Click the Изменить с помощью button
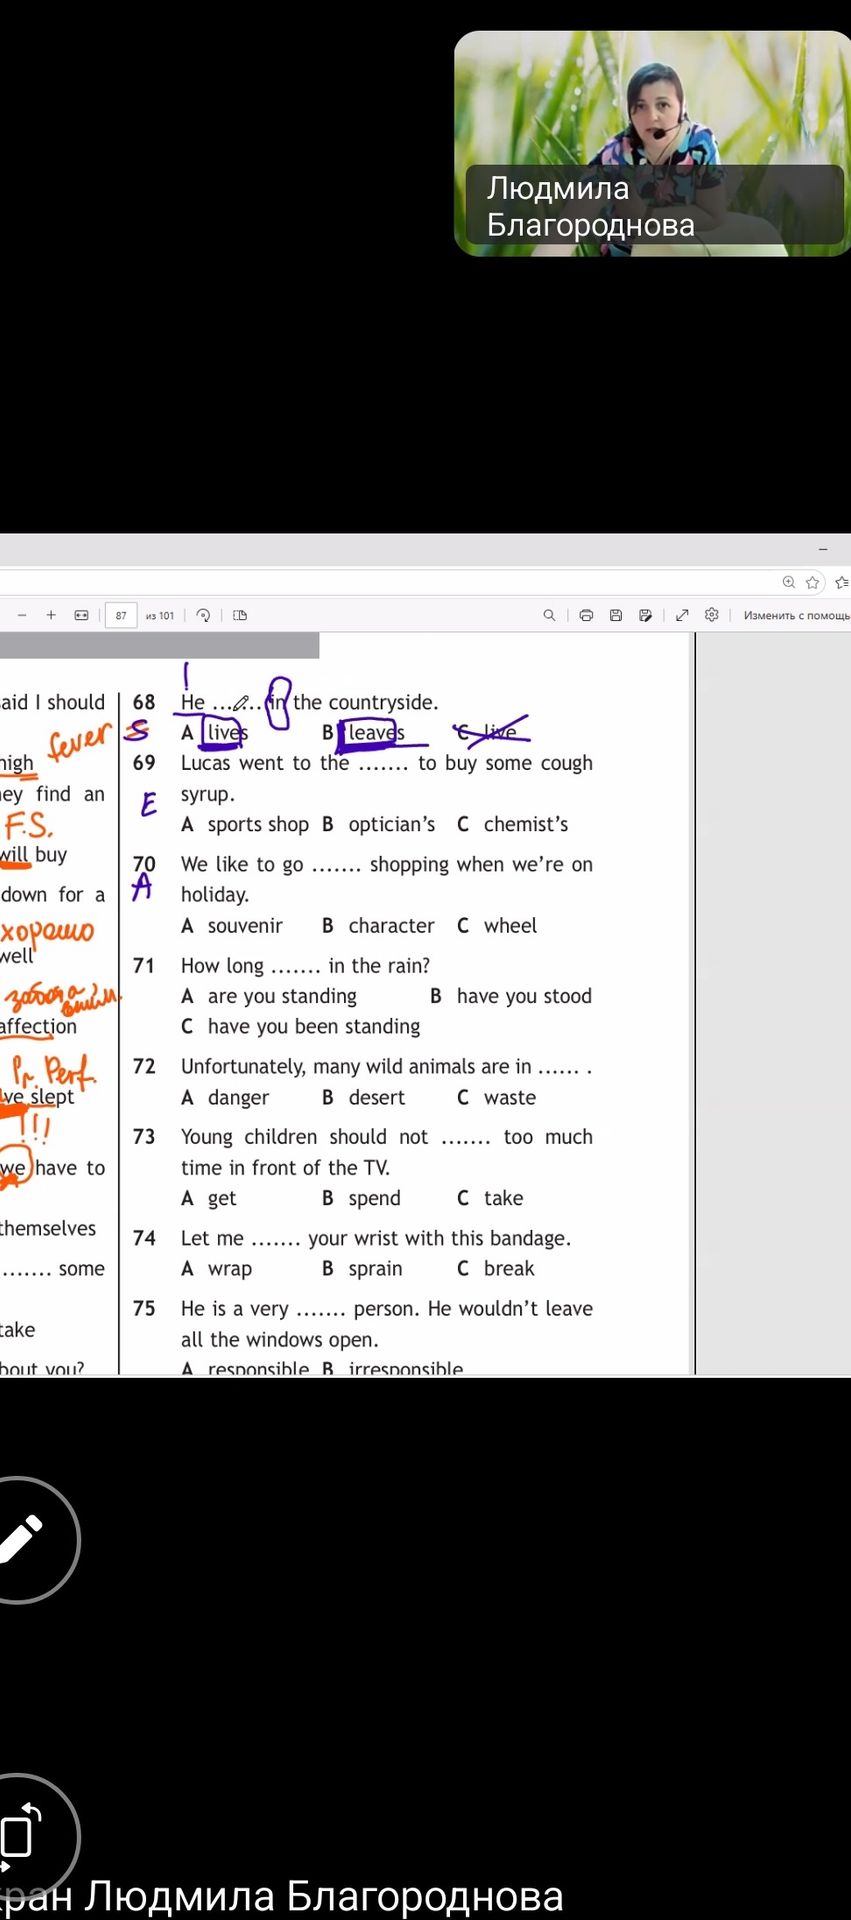The width and height of the screenshot is (851, 1920). pyautogui.click(x=796, y=615)
